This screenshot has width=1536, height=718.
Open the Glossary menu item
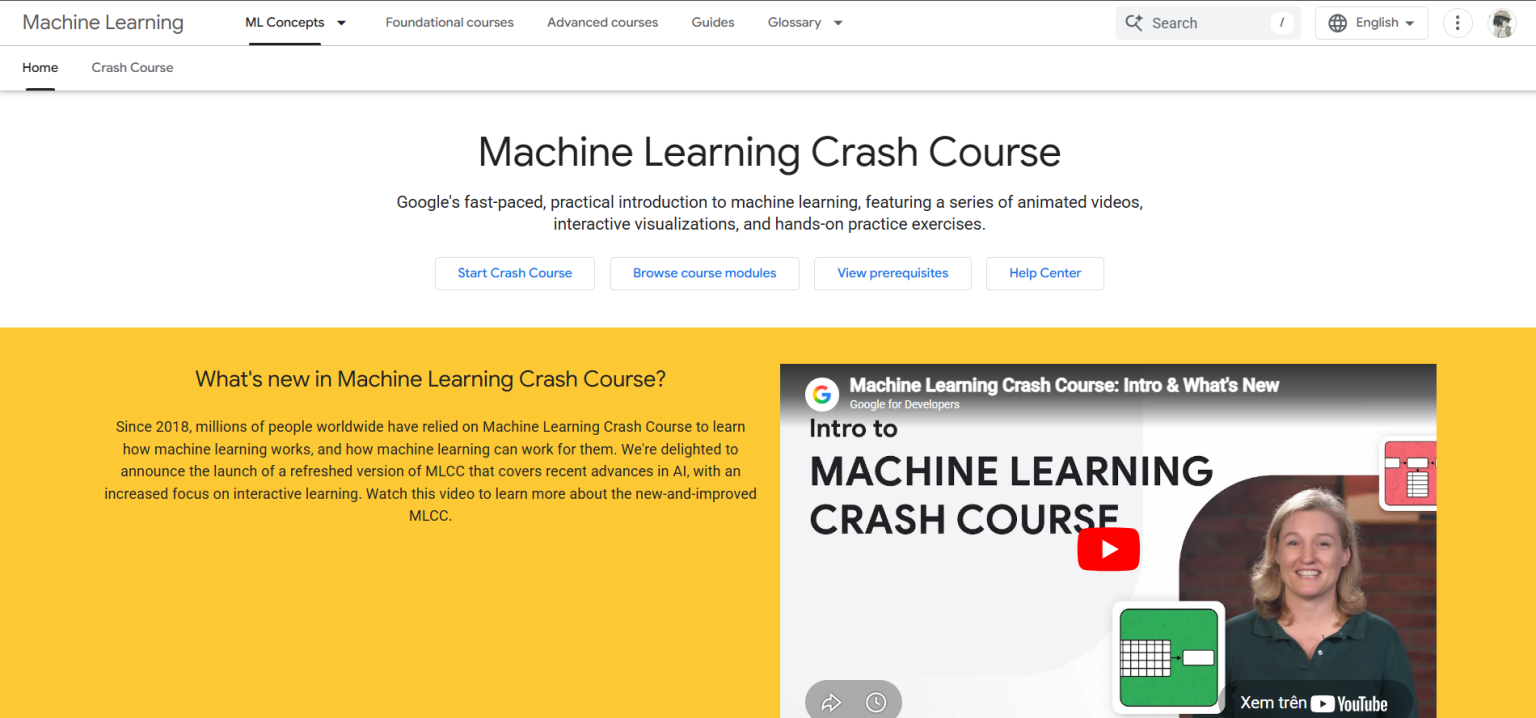tap(794, 22)
